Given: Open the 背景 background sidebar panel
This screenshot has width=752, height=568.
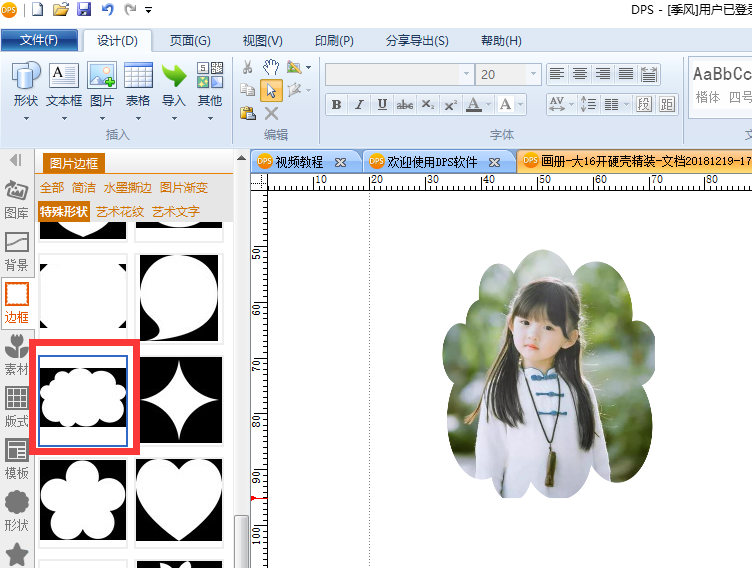Looking at the screenshot, I should tap(17, 251).
